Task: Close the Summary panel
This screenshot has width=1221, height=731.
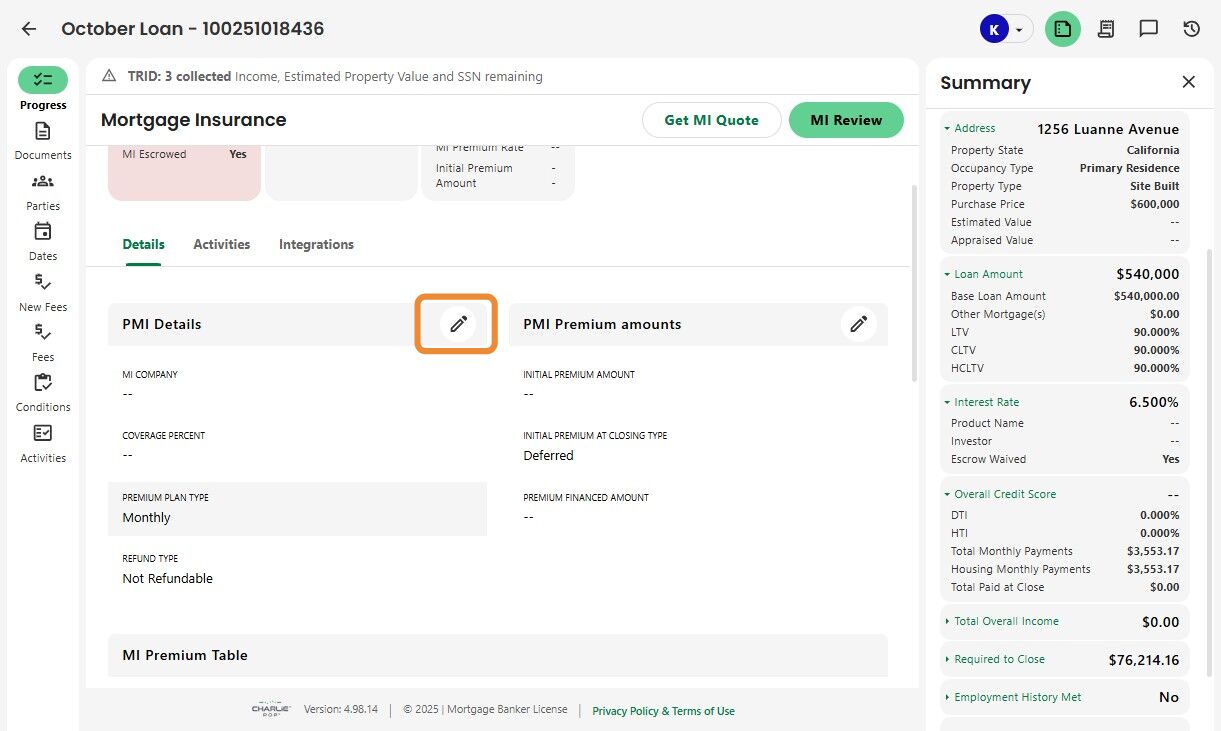Action: 1188,82
